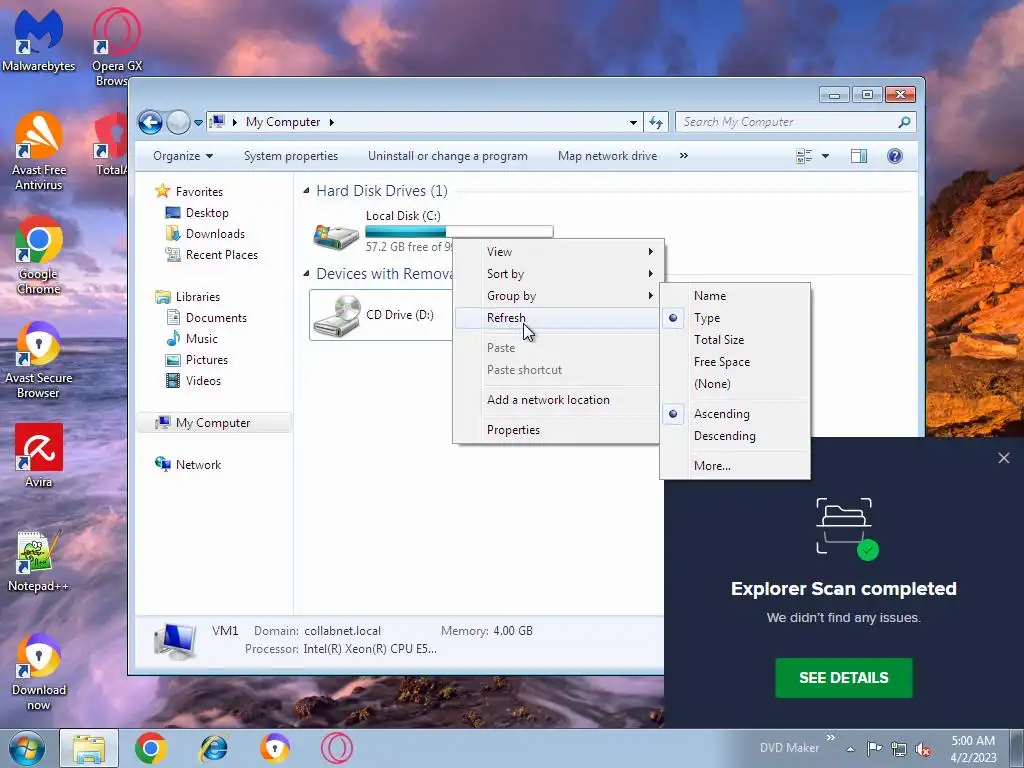This screenshot has height=768, width=1024.
Task: Click the muted volume tray icon
Action: [923, 749]
